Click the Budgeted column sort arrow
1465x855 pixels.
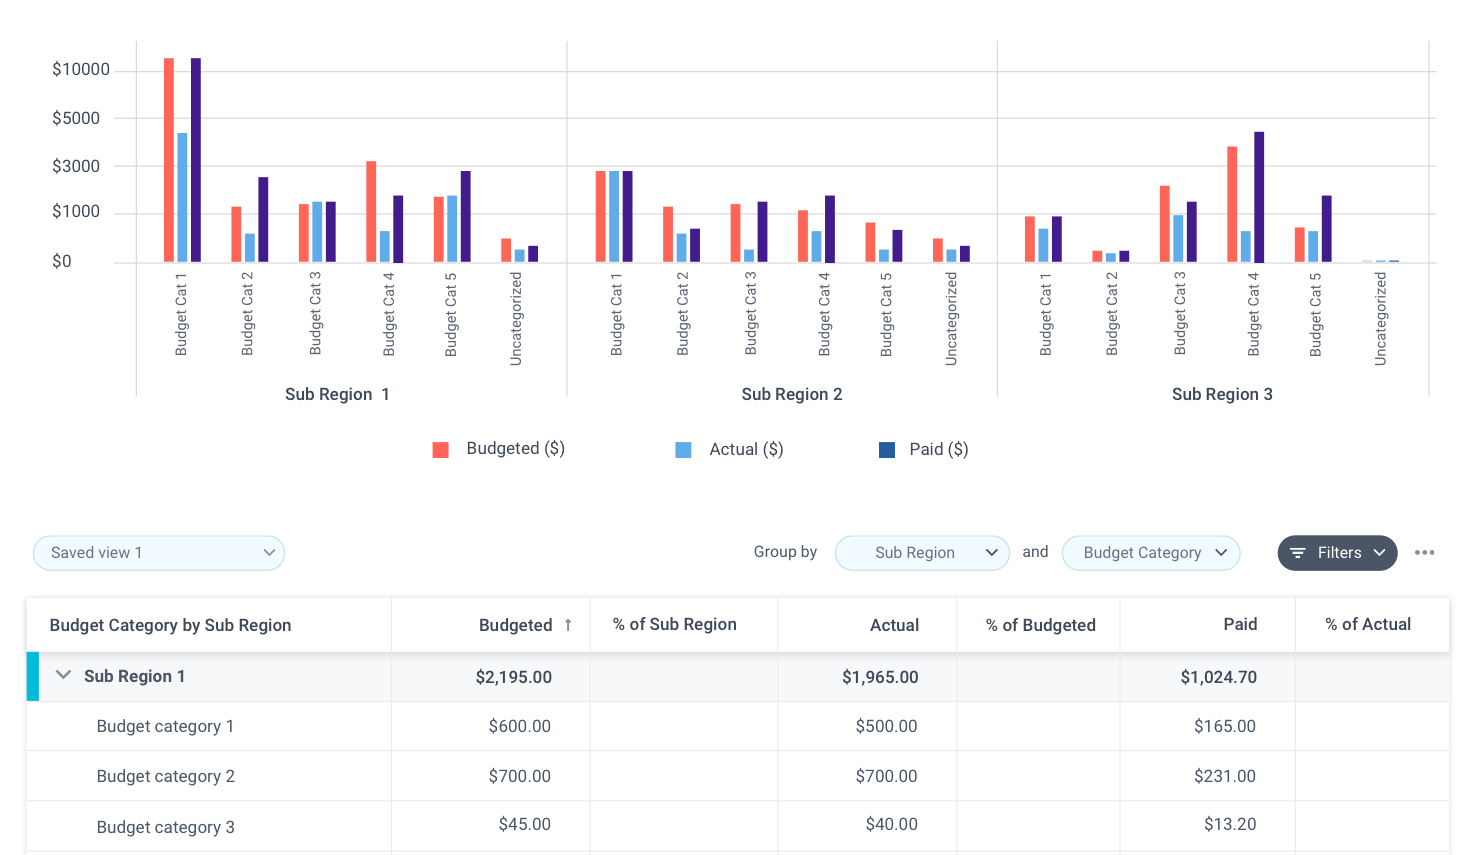(x=568, y=625)
